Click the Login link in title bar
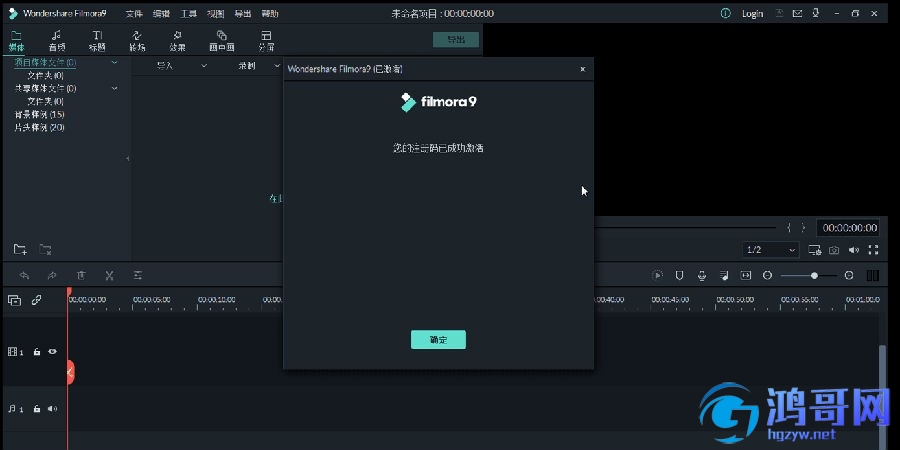The height and width of the screenshot is (450, 900). tap(752, 14)
